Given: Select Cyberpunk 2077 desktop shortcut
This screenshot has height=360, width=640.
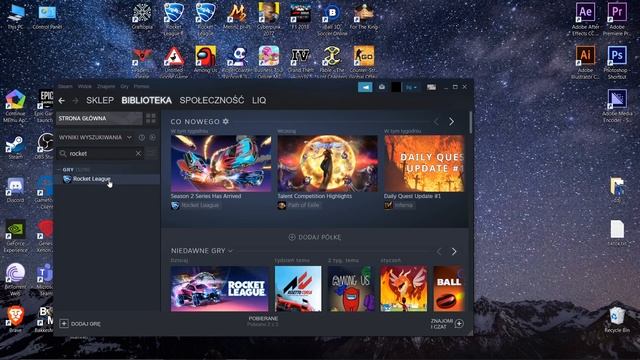Looking at the screenshot, I should tap(269, 18).
